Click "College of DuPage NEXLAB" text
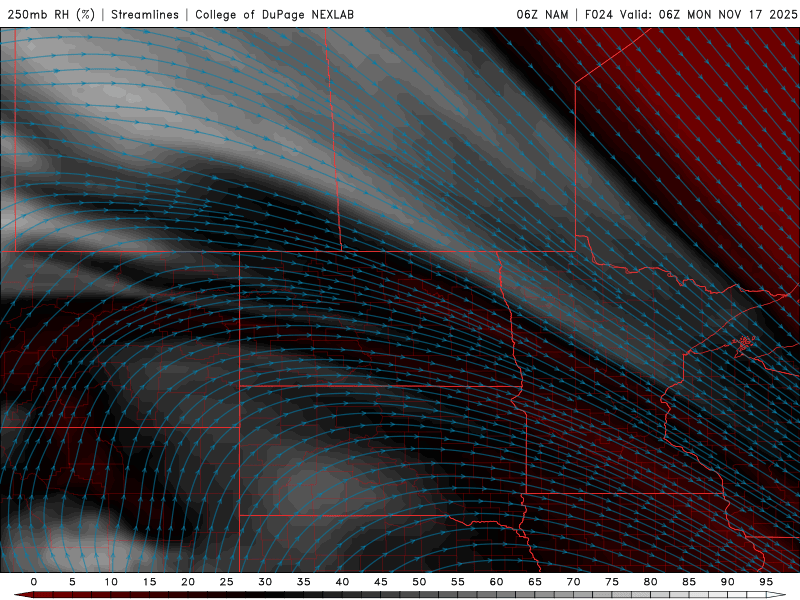 [x=274, y=14]
